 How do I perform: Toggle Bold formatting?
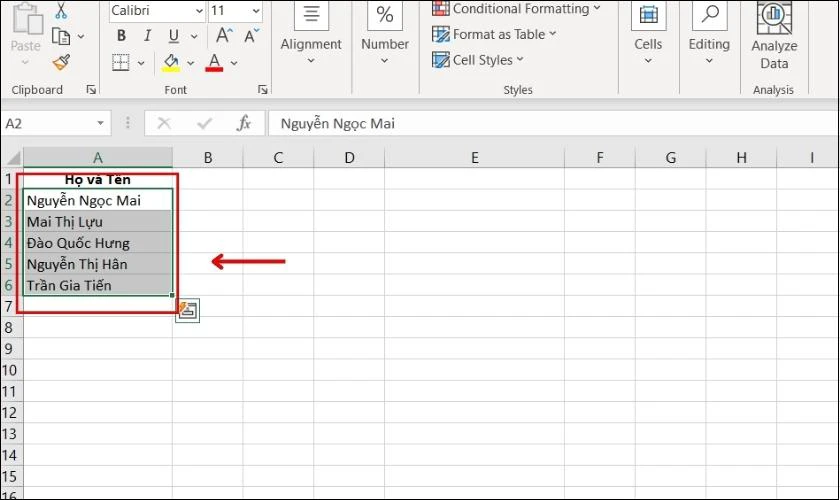tap(122, 36)
